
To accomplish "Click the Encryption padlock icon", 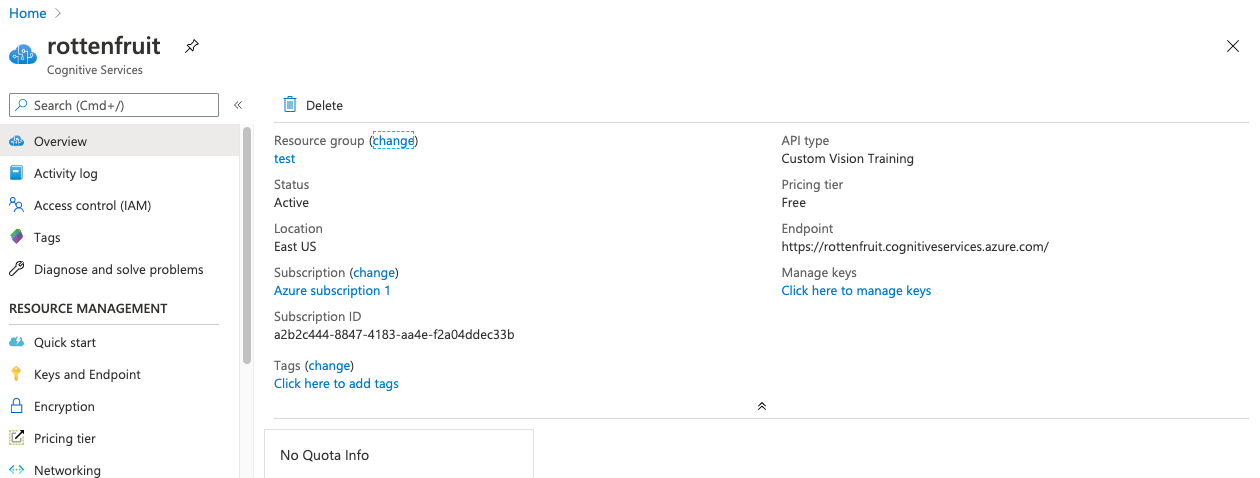I will pyautogui.click(x=16, y=406).
